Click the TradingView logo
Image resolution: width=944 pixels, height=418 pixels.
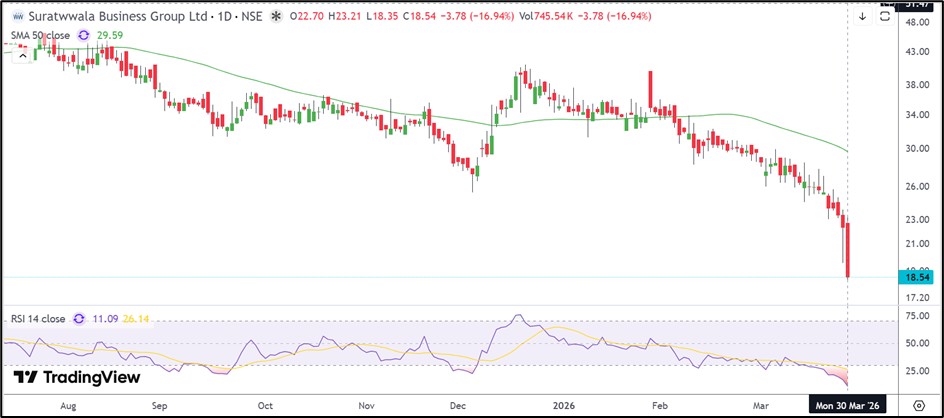(x=76, y=378)
